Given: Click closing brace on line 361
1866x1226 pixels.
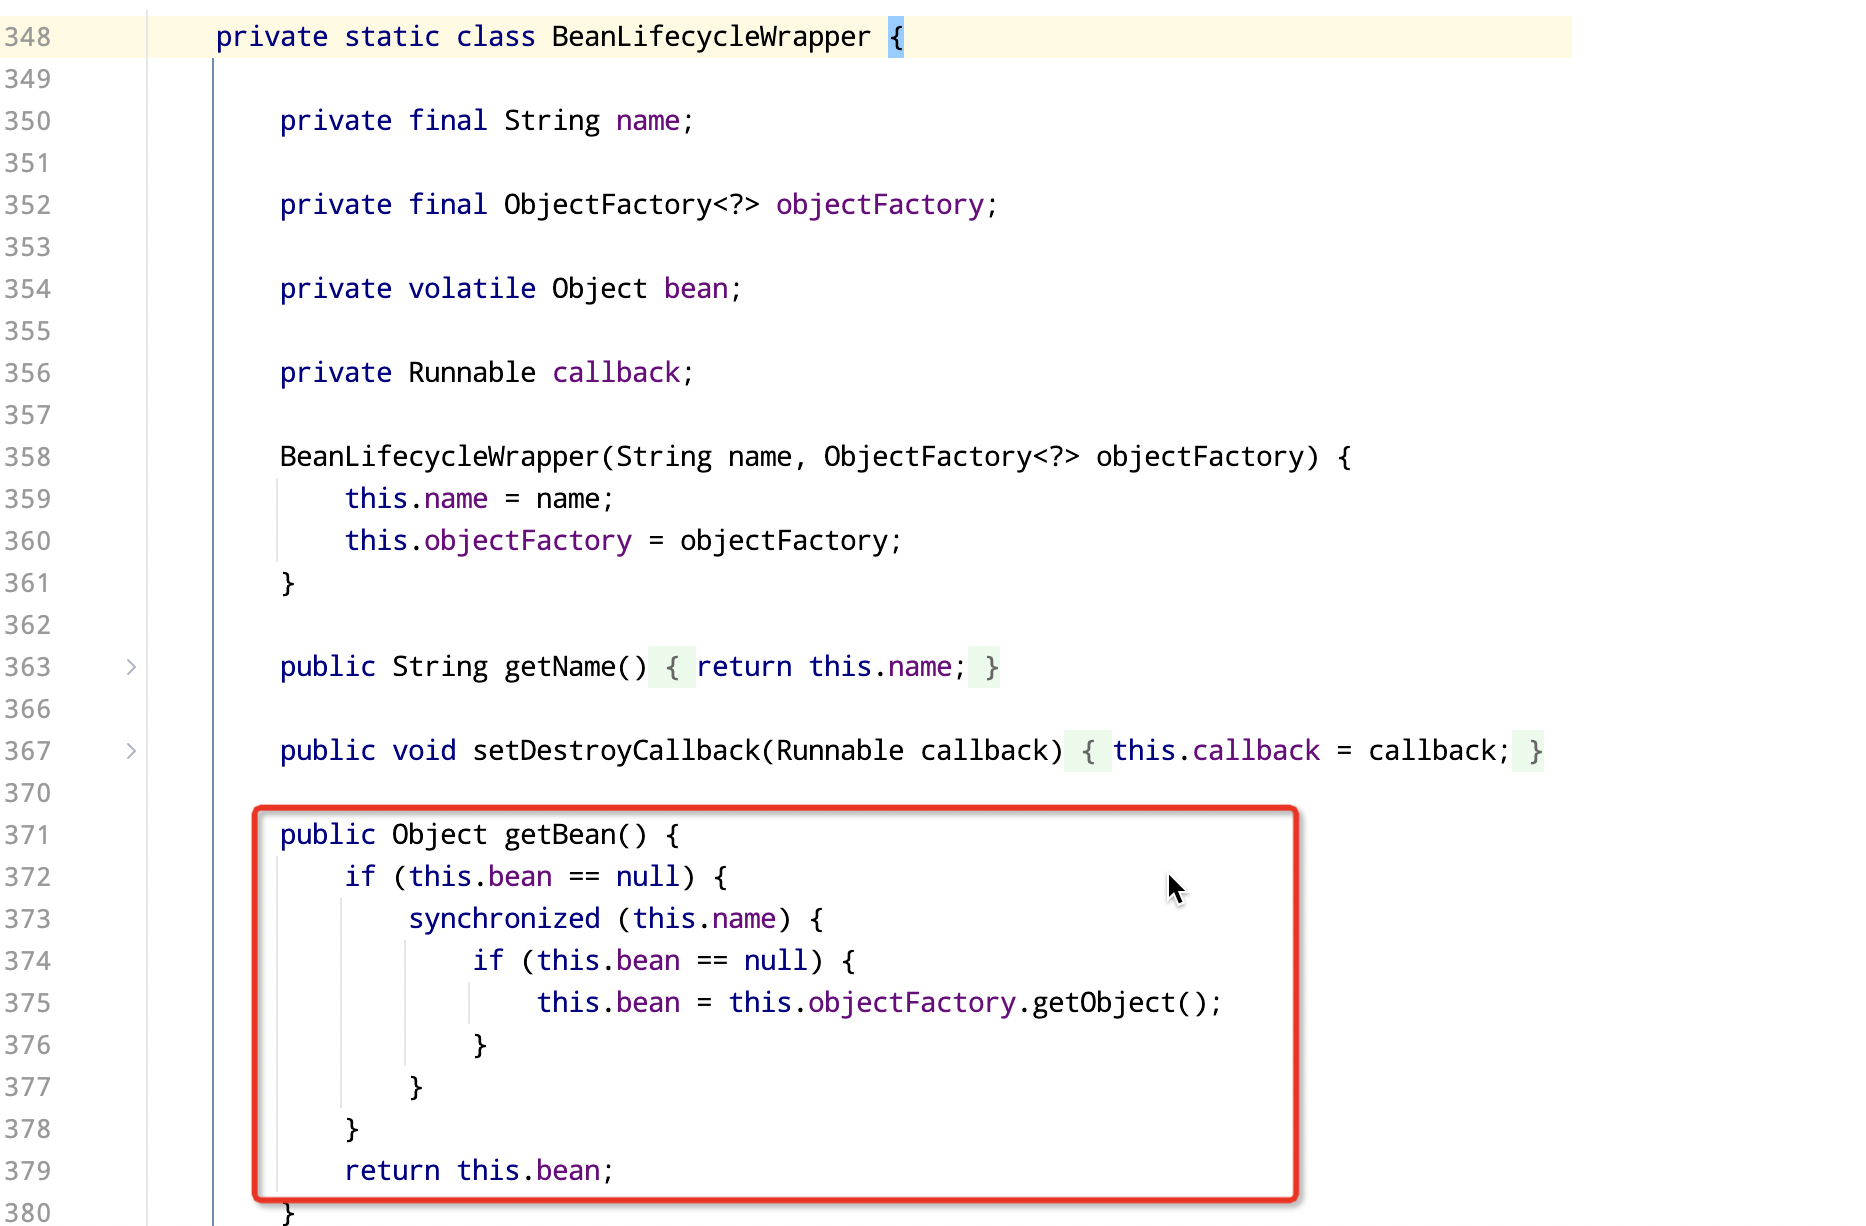Looking at the screenshot, I should 288,583.
